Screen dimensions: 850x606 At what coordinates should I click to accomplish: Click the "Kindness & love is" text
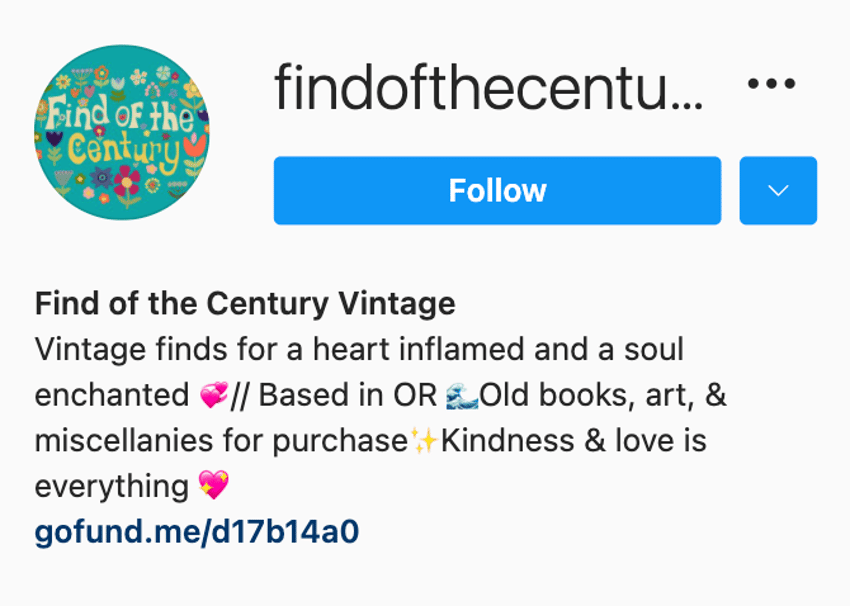[x=574, y=440]
